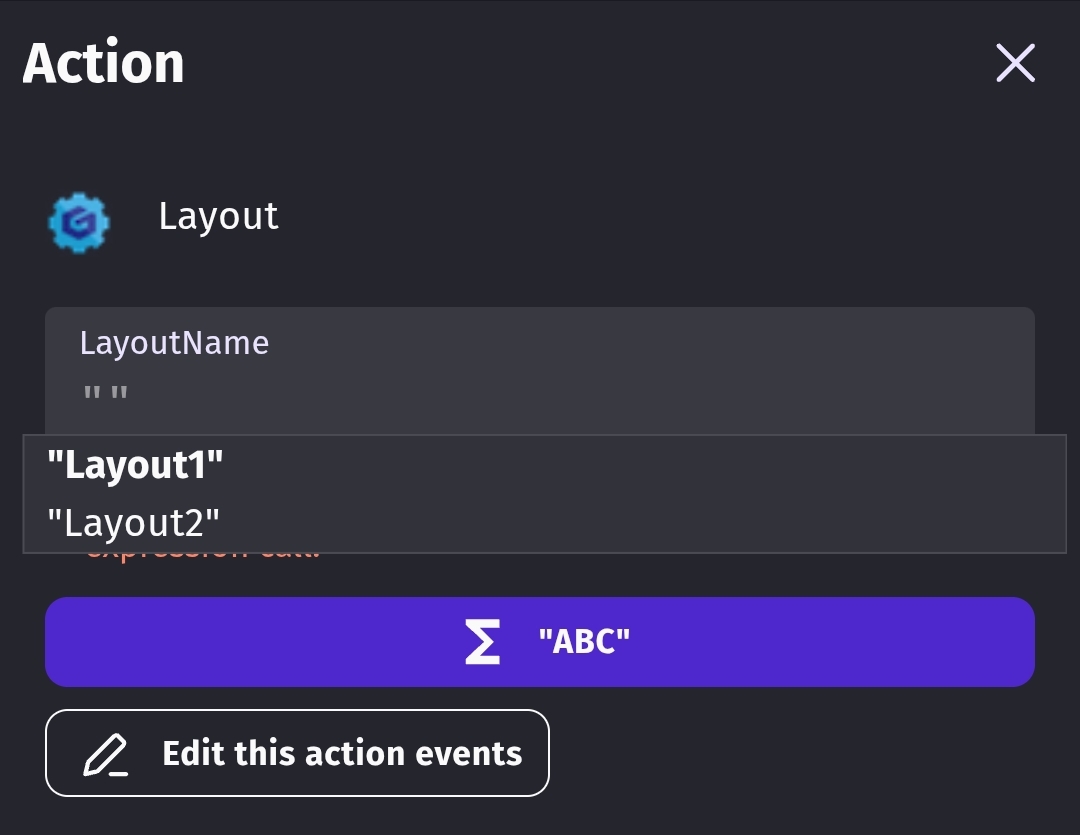Click the "ABC" label on purple button
Screen dimensions: 1080x835
(584, 641)
